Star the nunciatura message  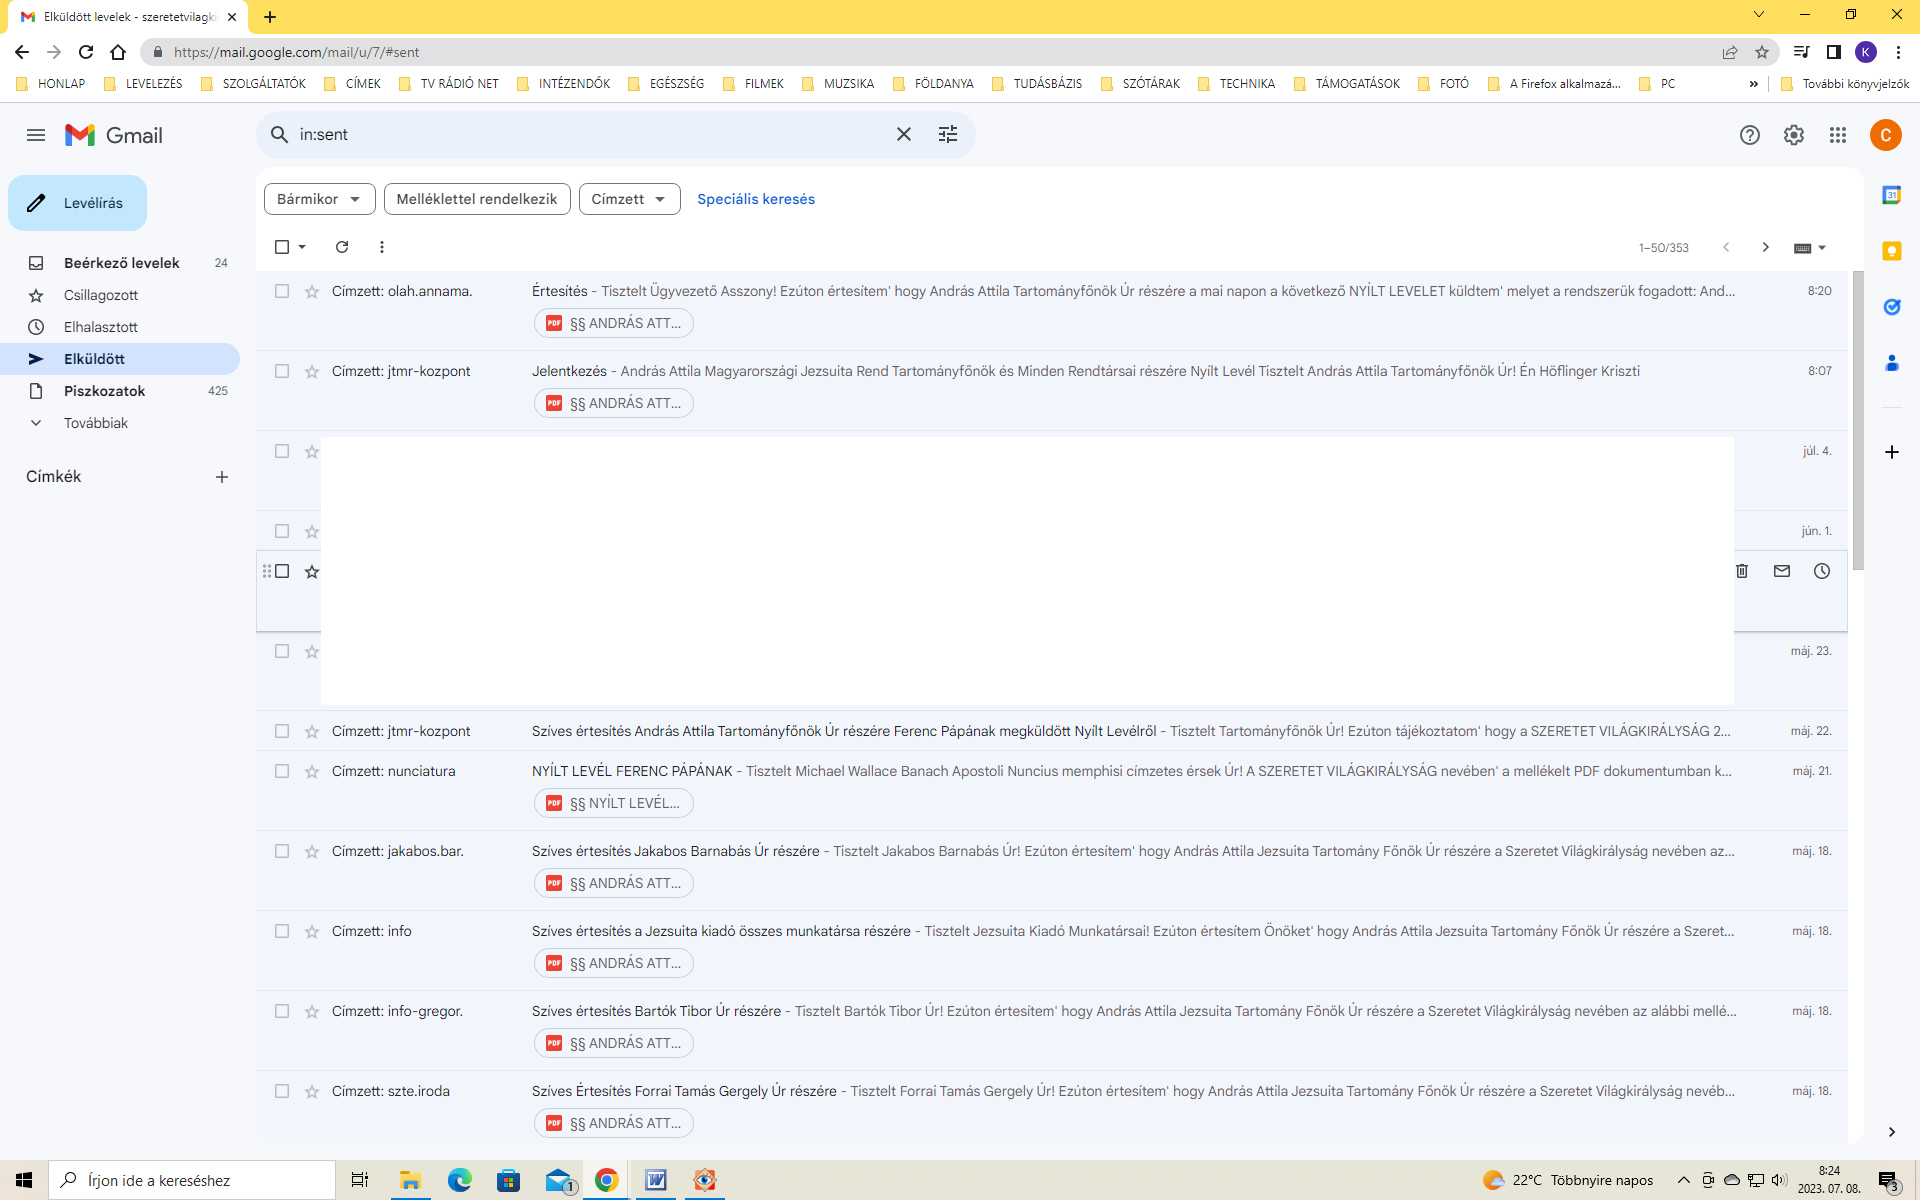pos(312,771)
